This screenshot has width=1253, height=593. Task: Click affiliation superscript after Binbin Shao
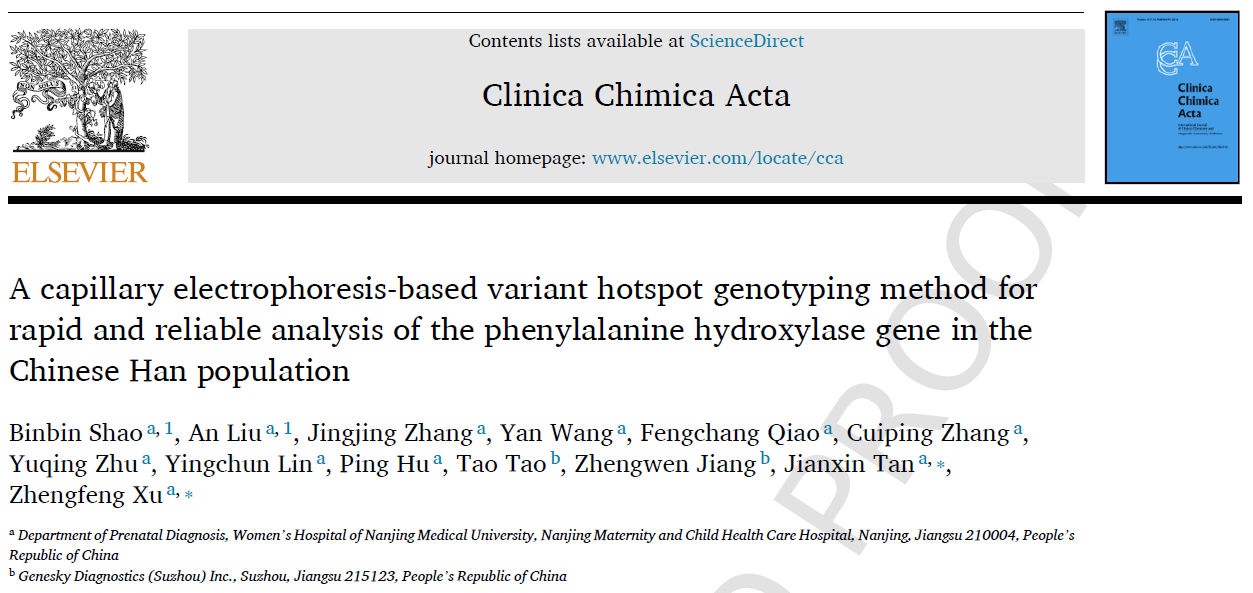152,429
